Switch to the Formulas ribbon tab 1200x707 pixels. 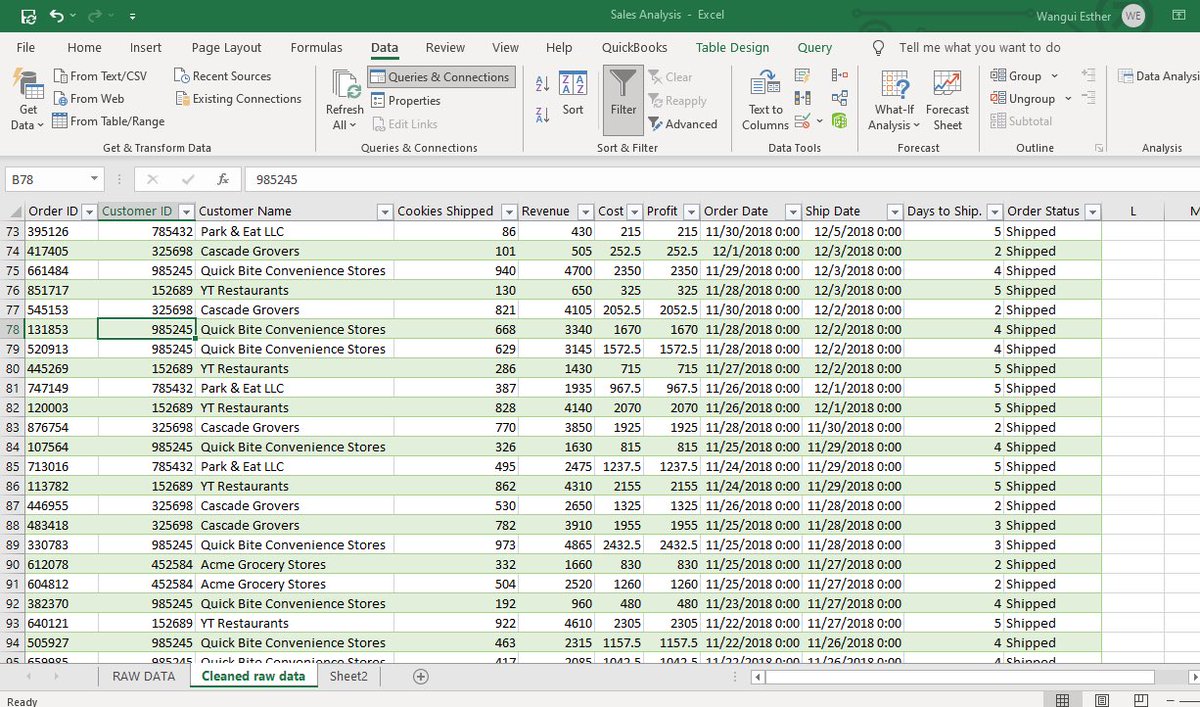click(316, 47)
